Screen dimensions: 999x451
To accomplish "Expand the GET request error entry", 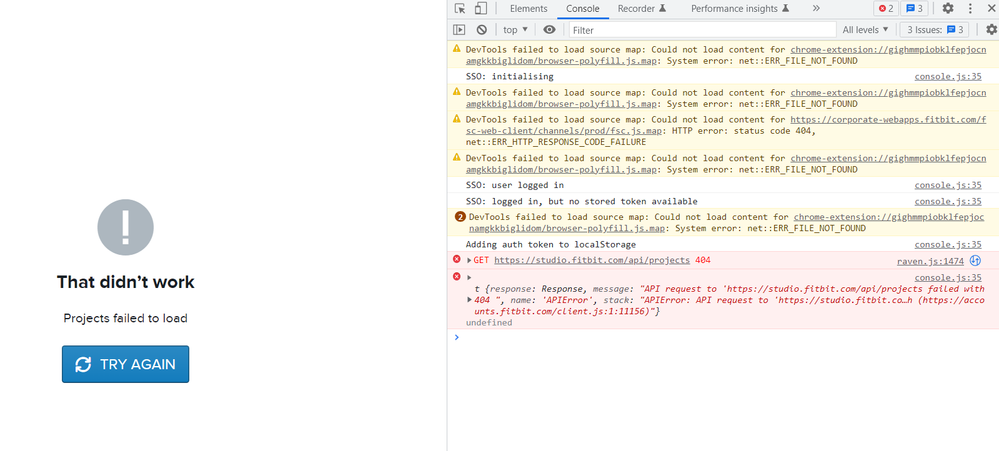I will pyautogui.click(x=470, y=261).
